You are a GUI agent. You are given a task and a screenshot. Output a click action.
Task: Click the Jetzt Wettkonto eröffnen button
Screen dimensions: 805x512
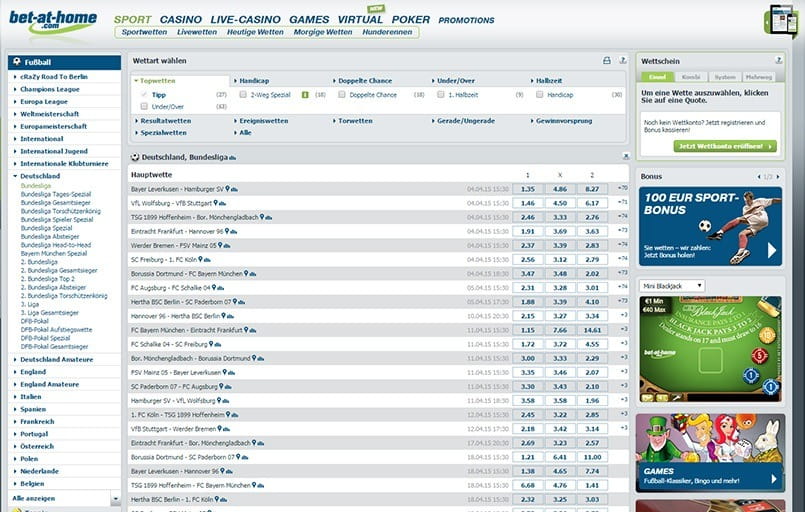(725, 146)
